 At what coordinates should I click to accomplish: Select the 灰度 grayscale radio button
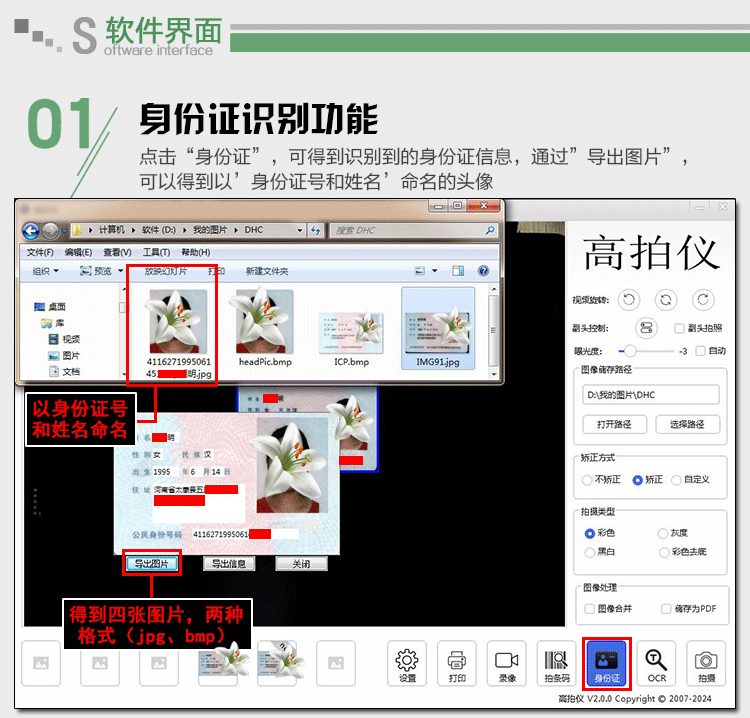[664, 533]
